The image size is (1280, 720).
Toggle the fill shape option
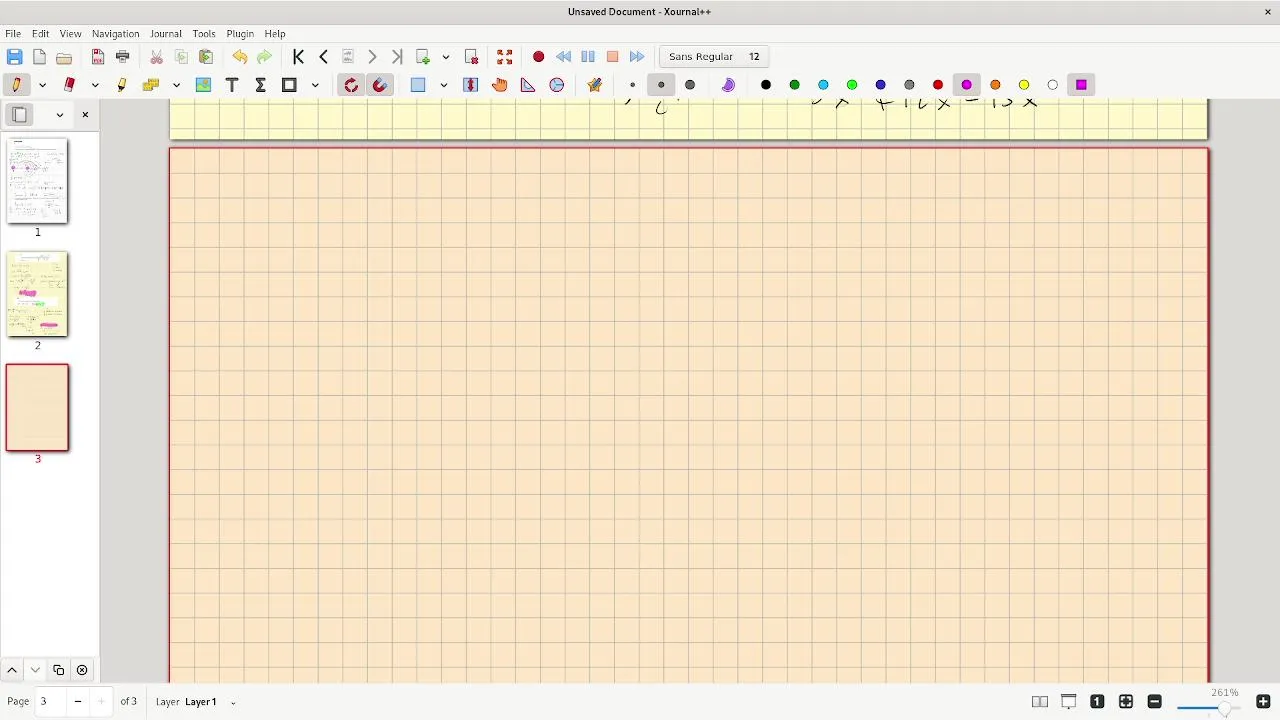(728, 85)
